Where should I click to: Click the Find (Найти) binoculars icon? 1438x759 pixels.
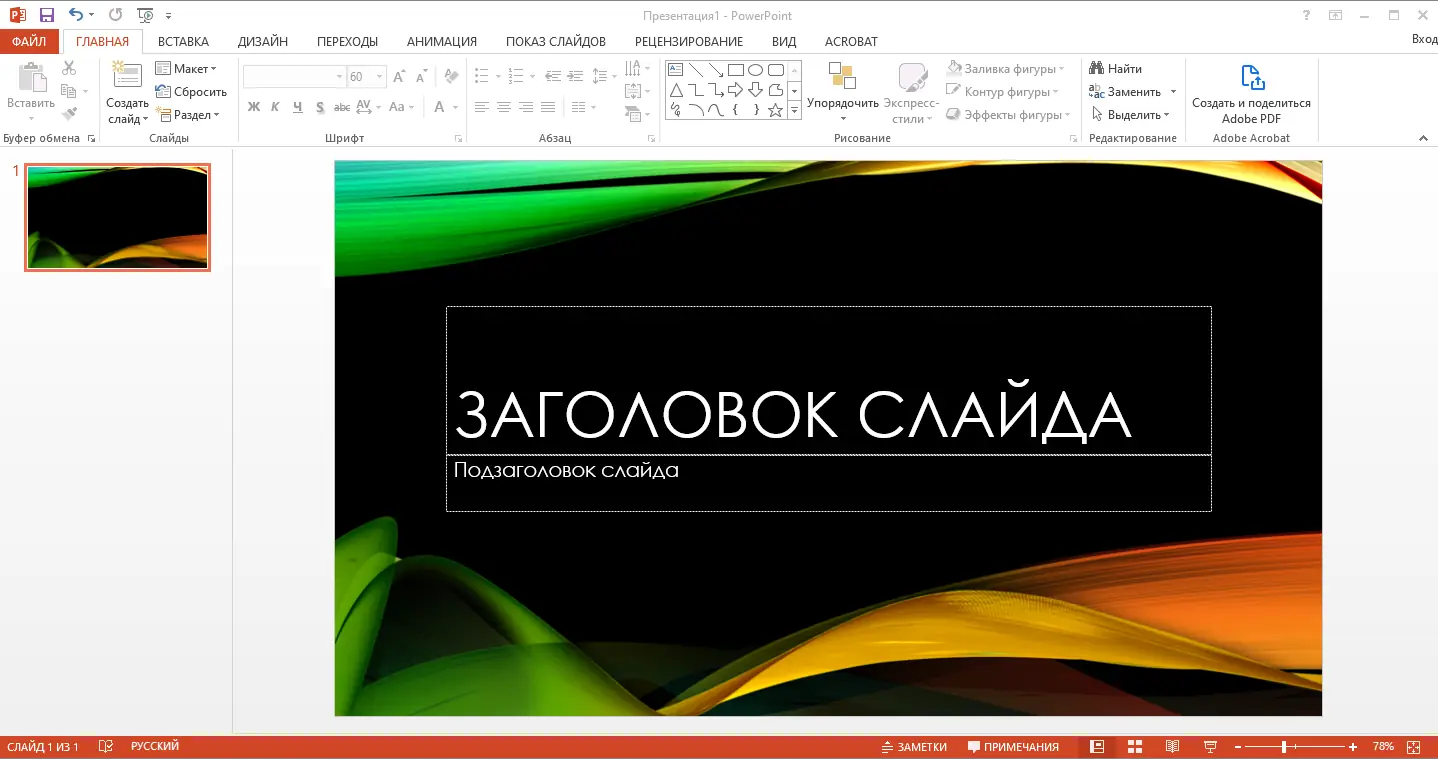(1097, 69)
